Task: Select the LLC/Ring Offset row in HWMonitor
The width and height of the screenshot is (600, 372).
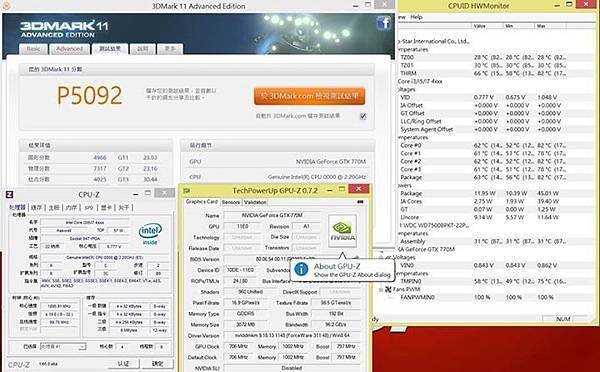Action: tap(483, 121)
